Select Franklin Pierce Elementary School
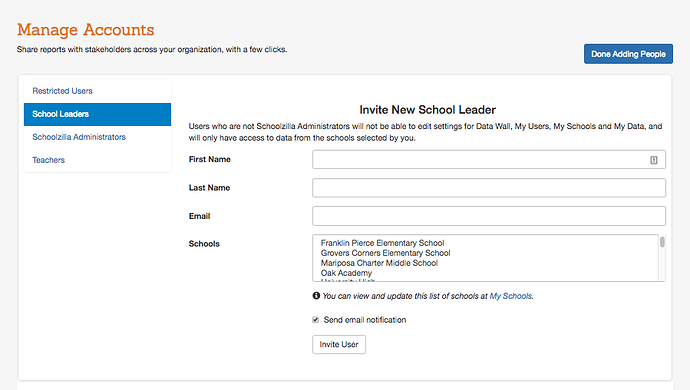Viewport: 690px width, 390px height. pos(382,243)
